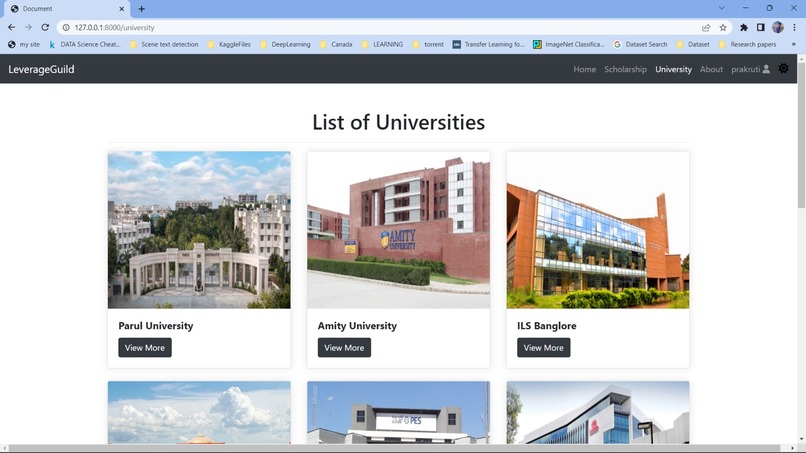
Task: Click the share page icon
Action: point(706,28)
